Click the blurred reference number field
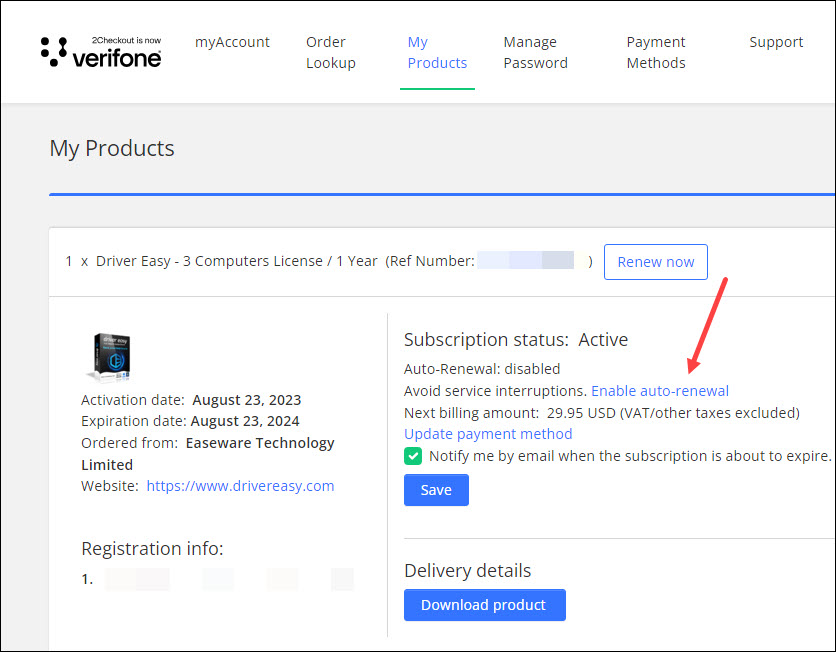836x652 pixels. (526, 261)
